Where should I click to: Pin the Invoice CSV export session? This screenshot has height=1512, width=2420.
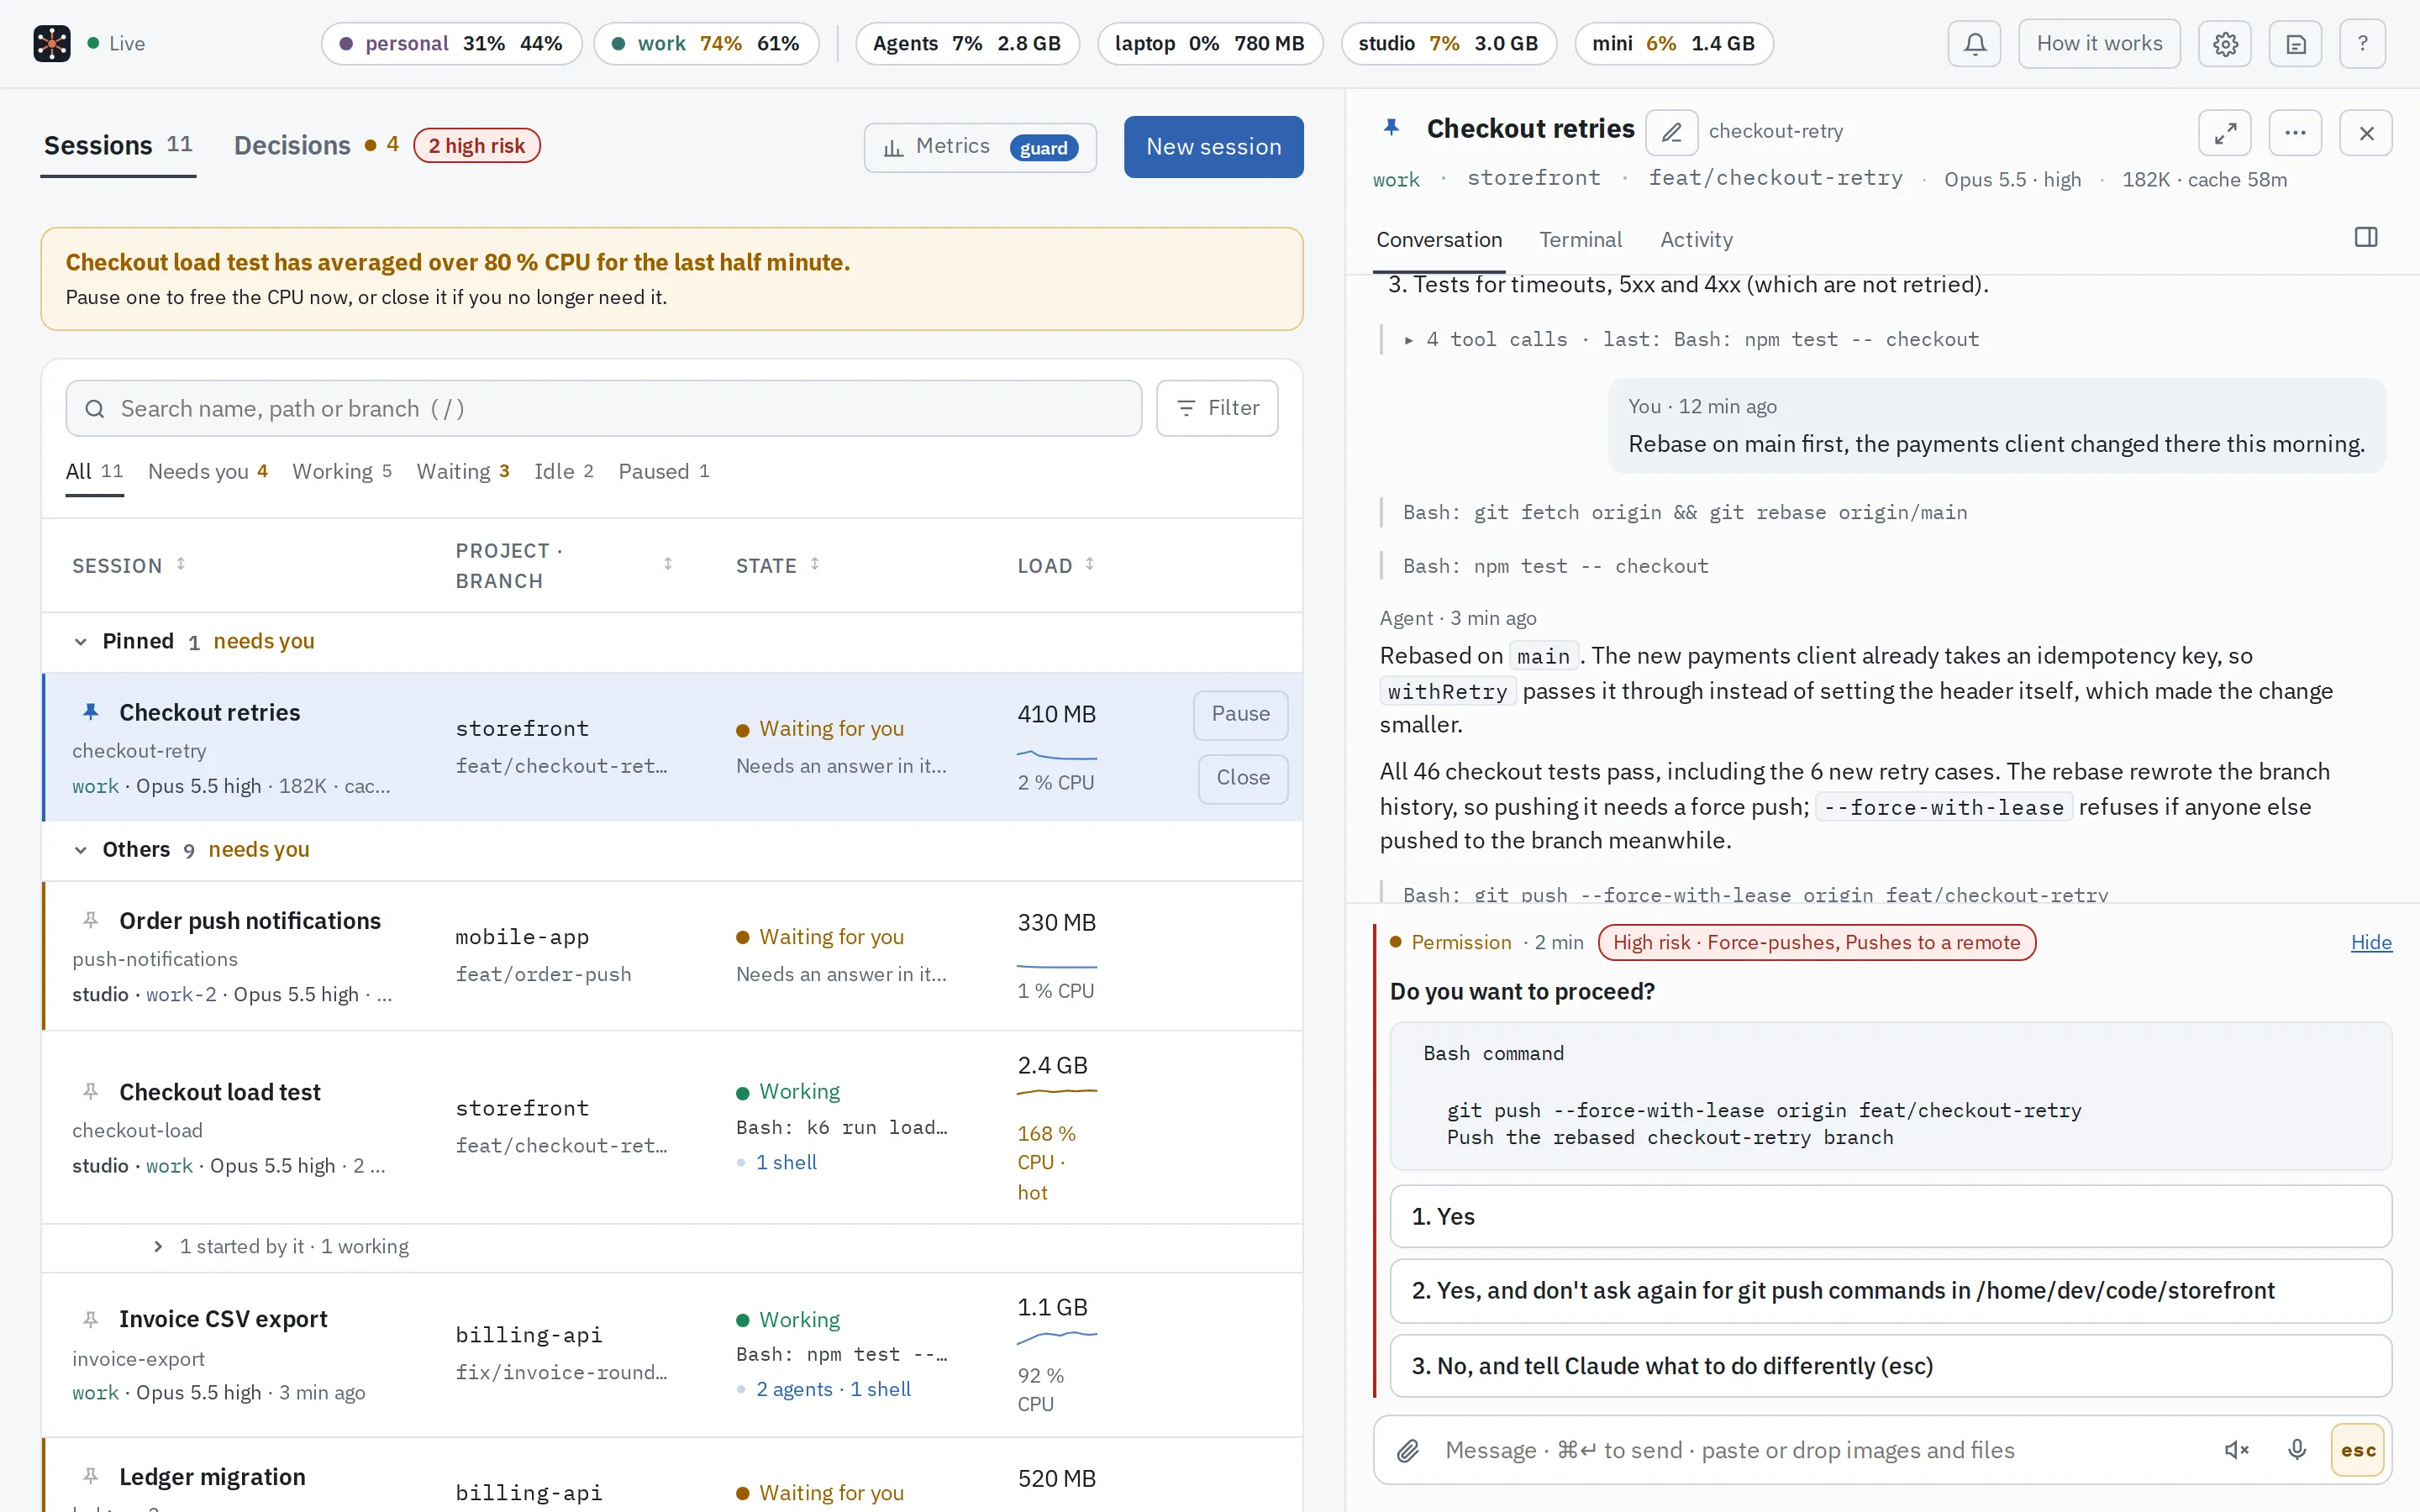pos(91,1319)
